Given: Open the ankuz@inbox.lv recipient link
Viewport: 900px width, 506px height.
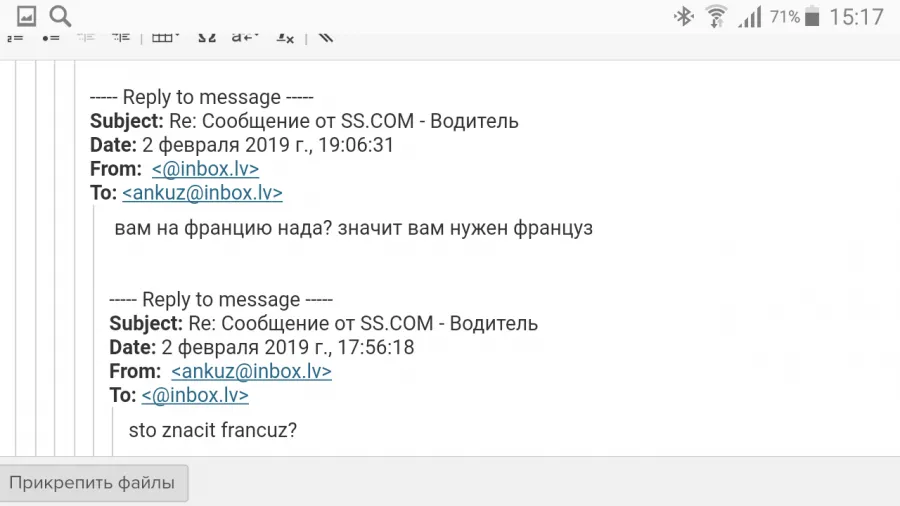Looking at the screenshot, I should pos(202,193).
